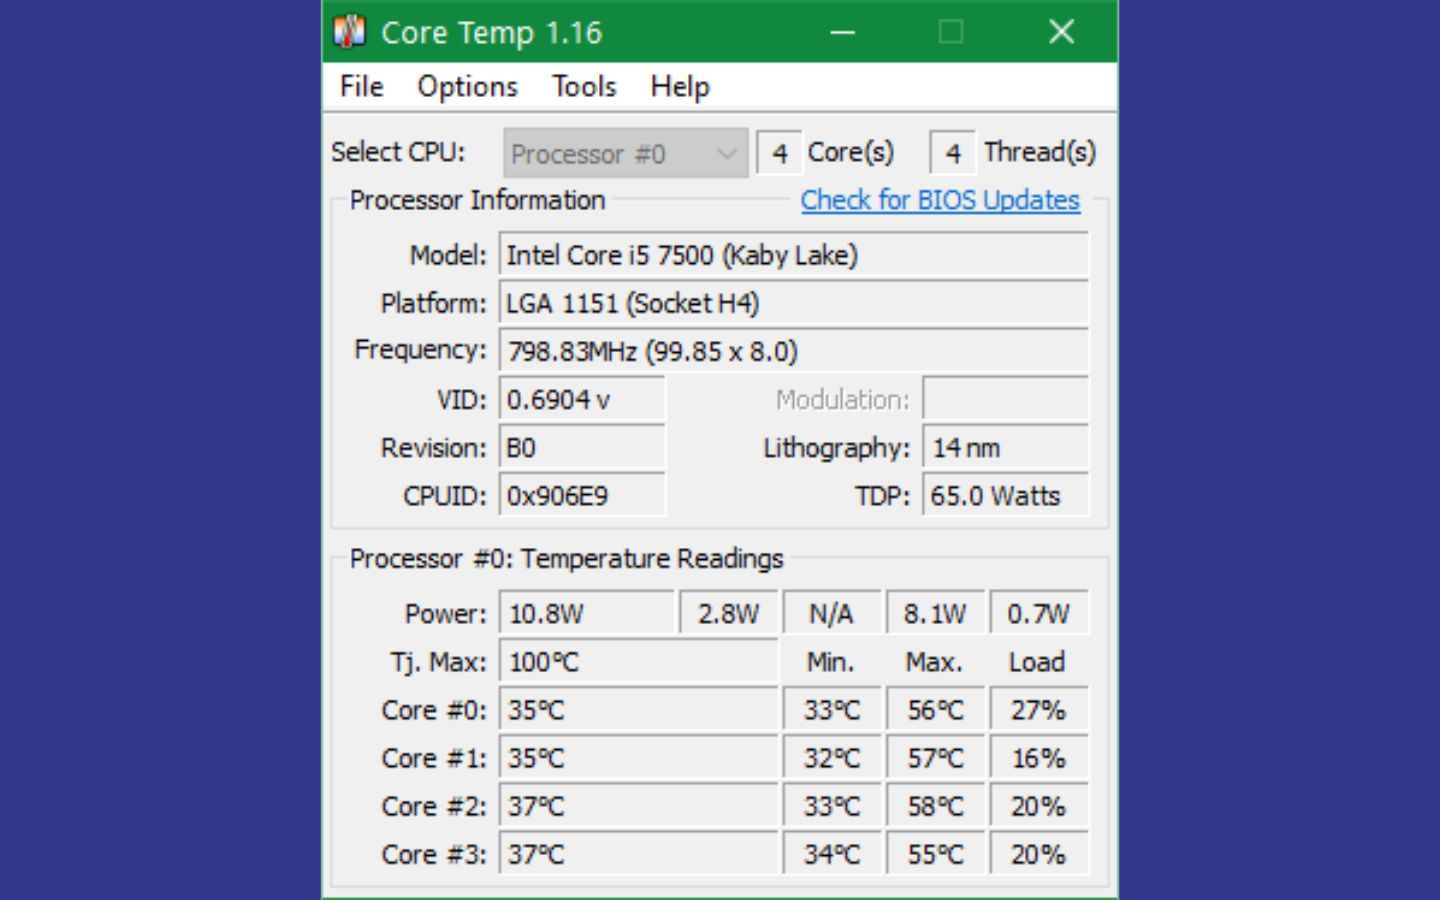Click the Model field showing Intel Core i5 7500
Viewport: 1440px width, 900px height.
pyautogui.click(x=793, y=255)
